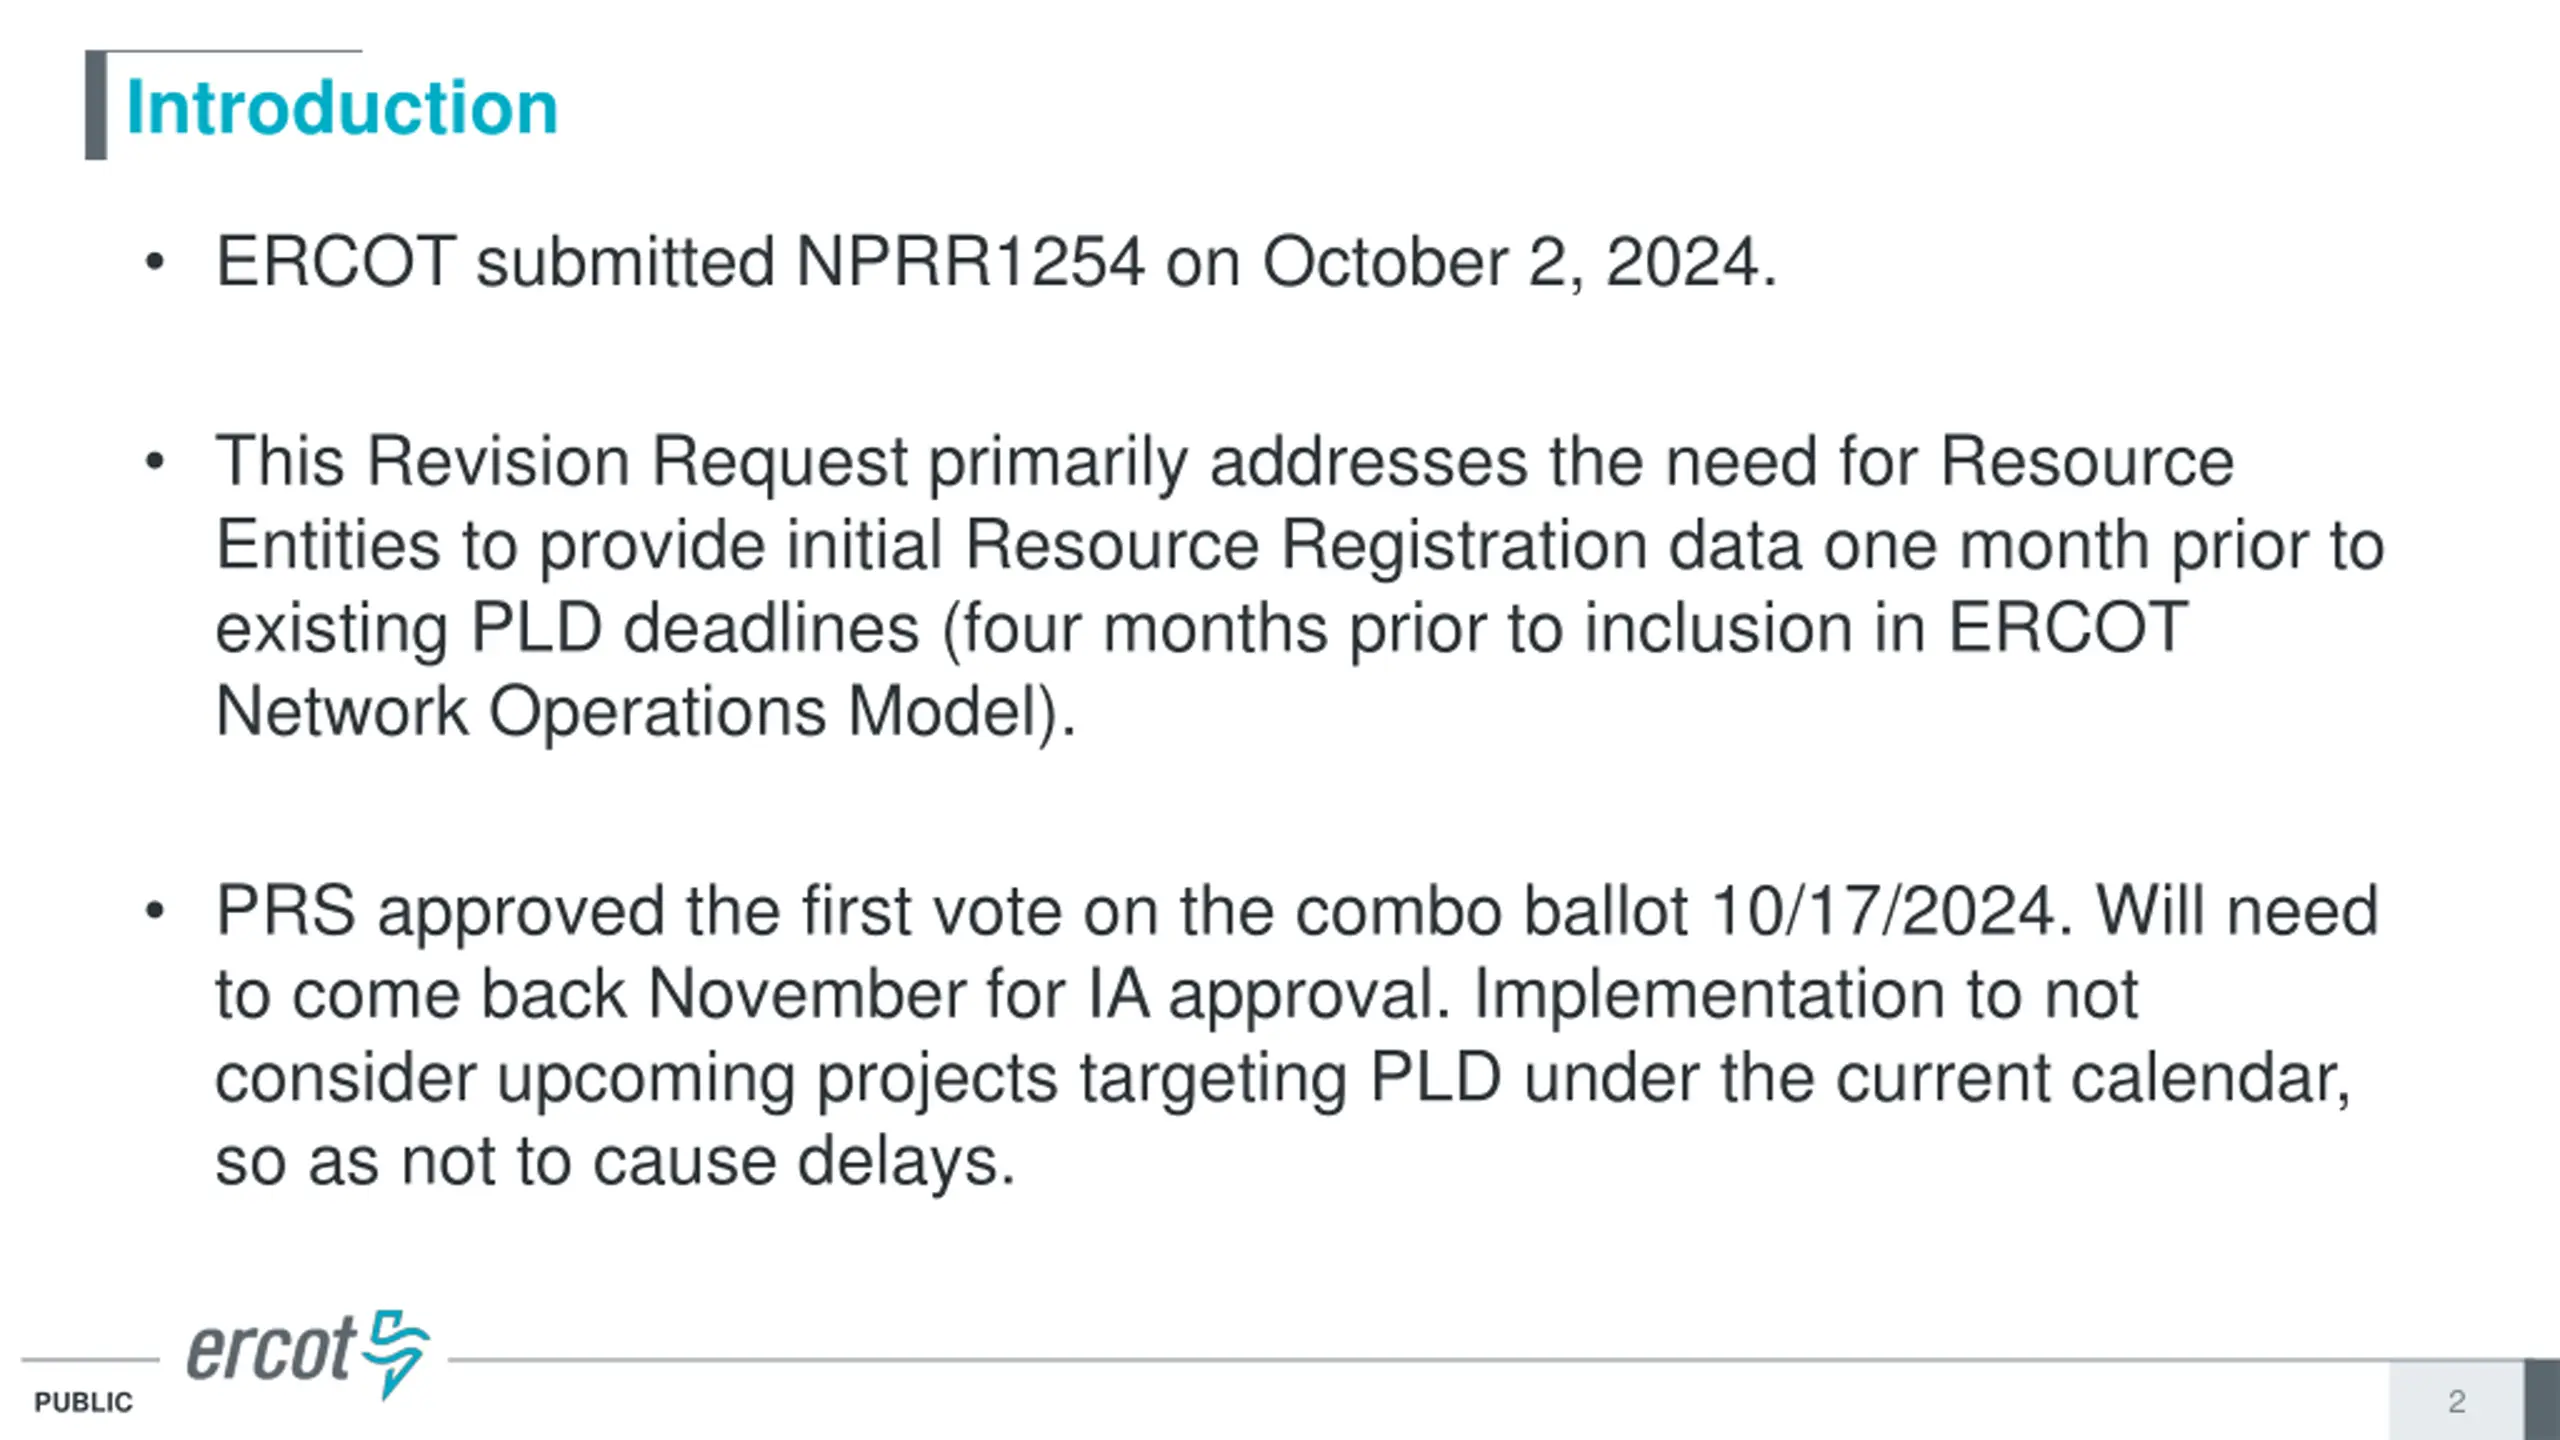Click the dark gray block at bottom-right corner
2560x1440 pixels.
click(x=2542, y=1400)
